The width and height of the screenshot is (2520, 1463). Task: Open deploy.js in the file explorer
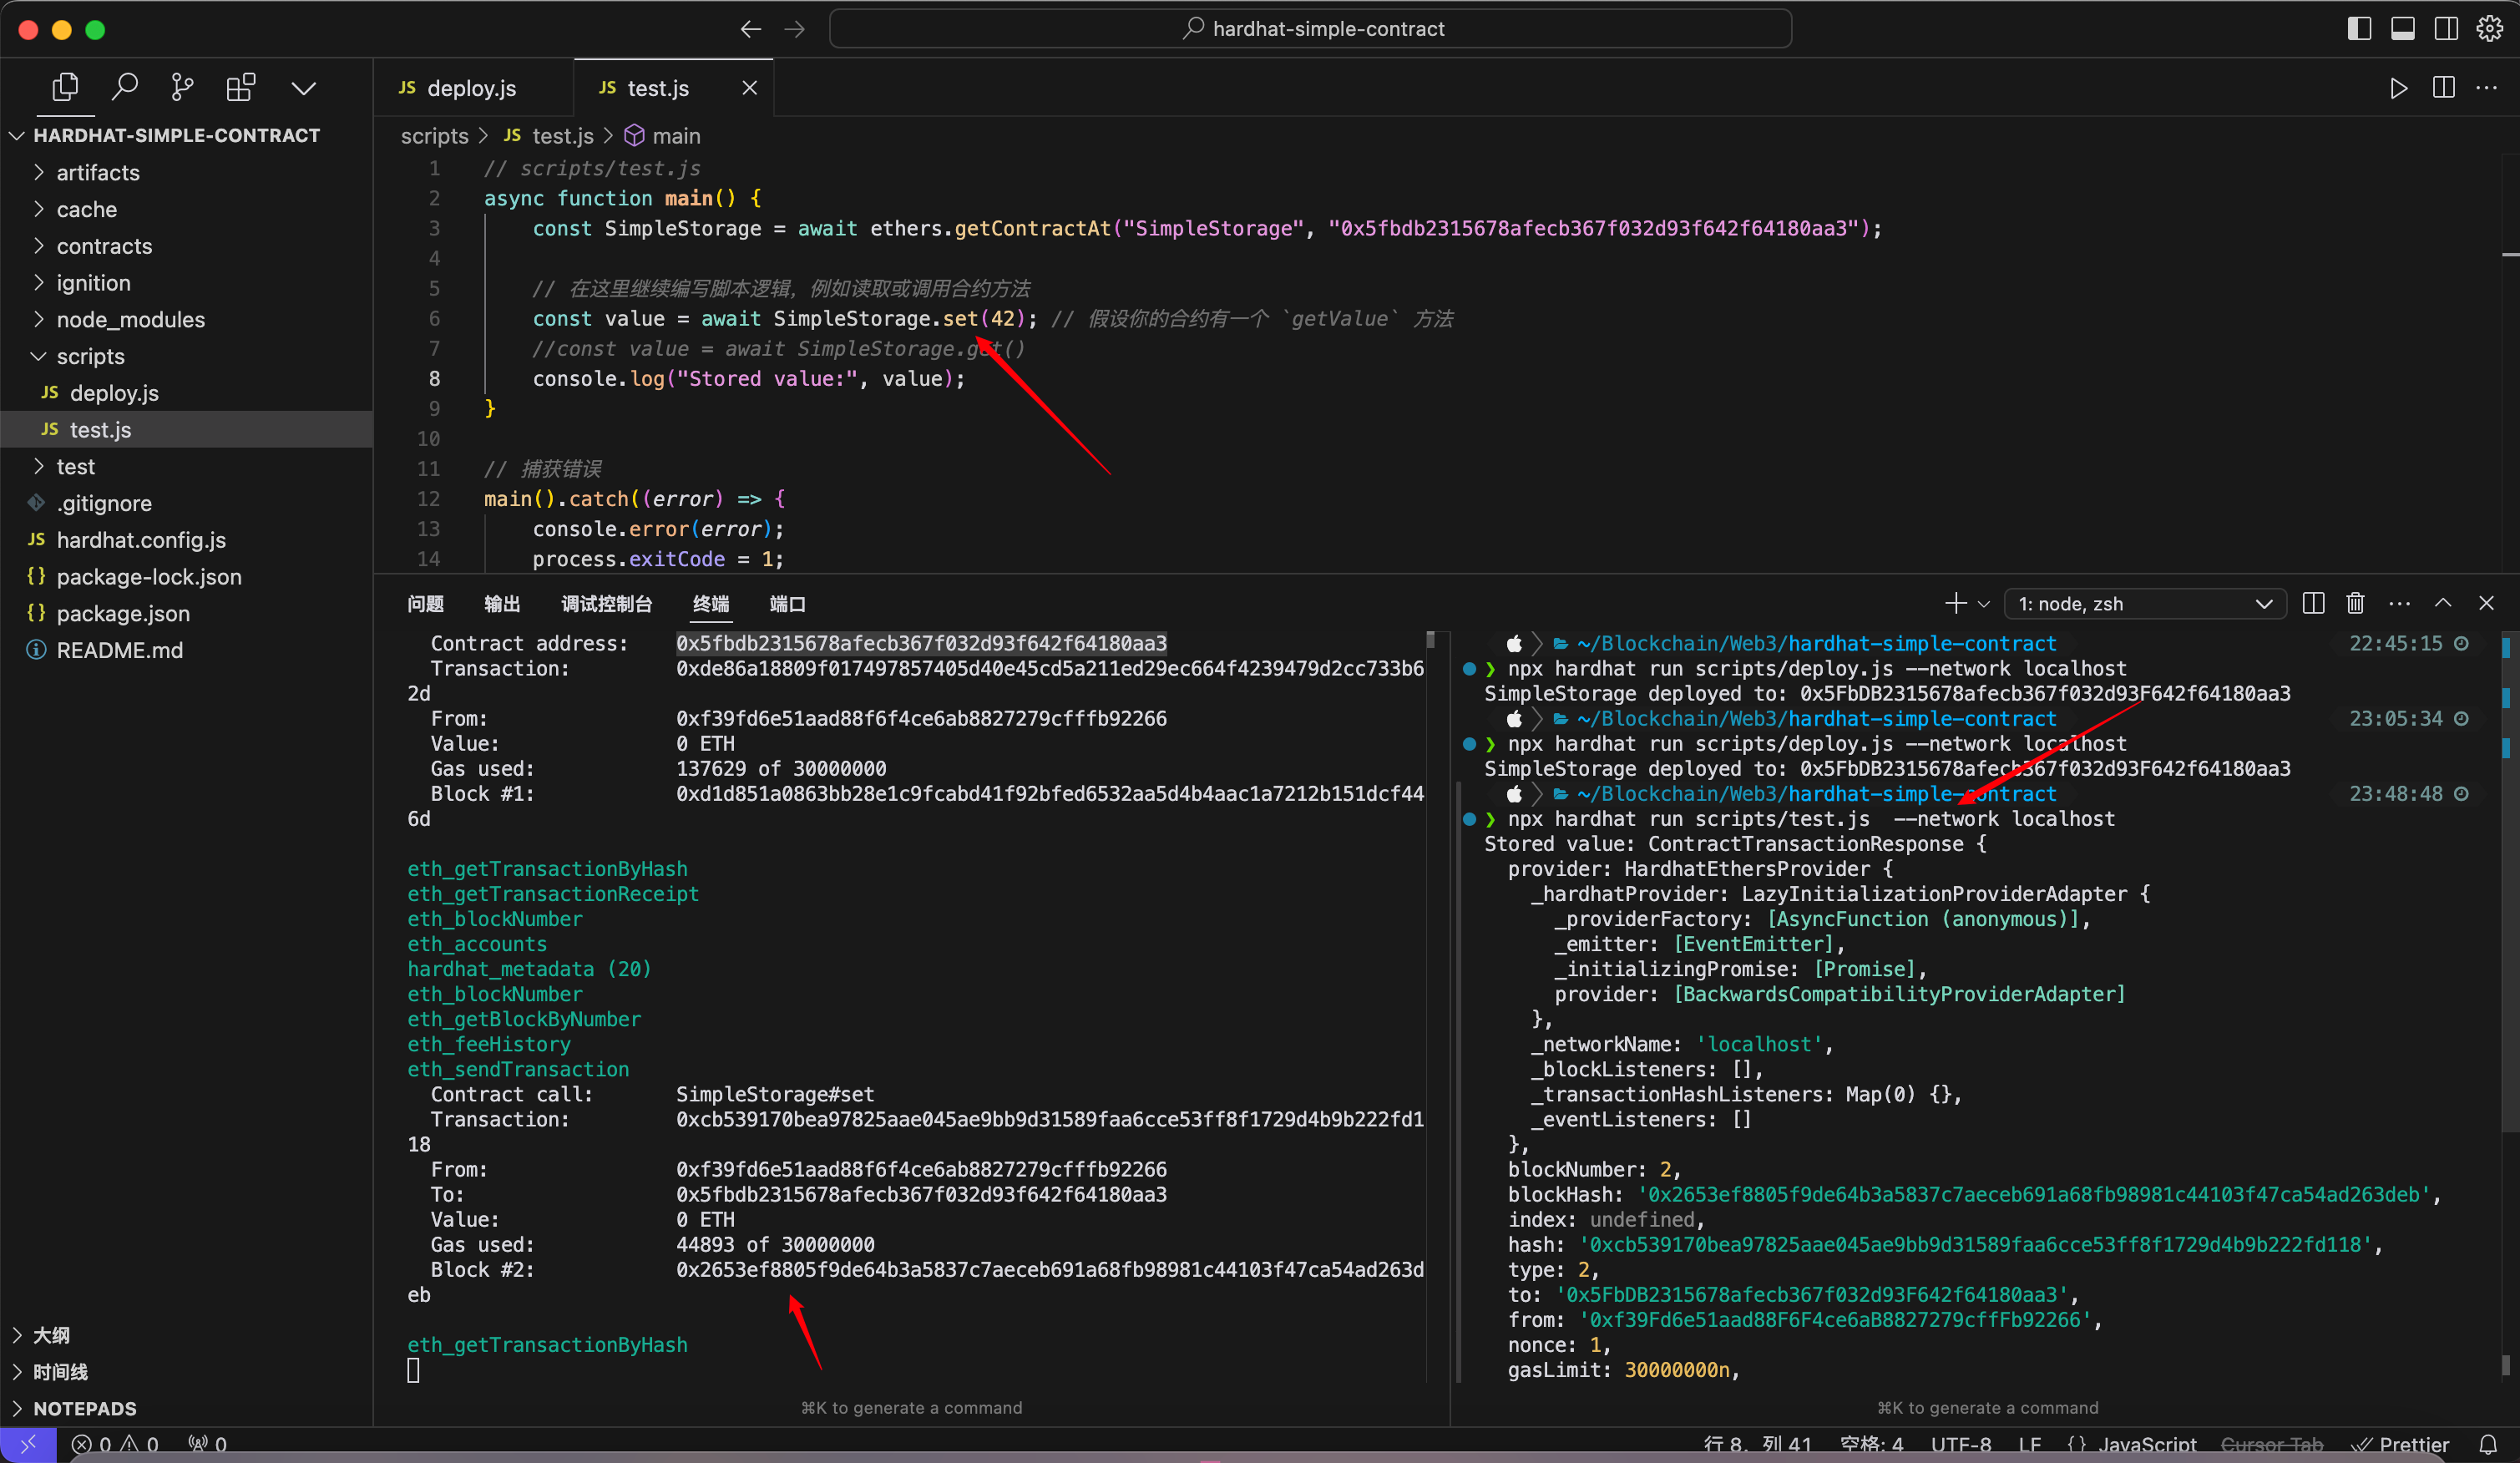186,393
